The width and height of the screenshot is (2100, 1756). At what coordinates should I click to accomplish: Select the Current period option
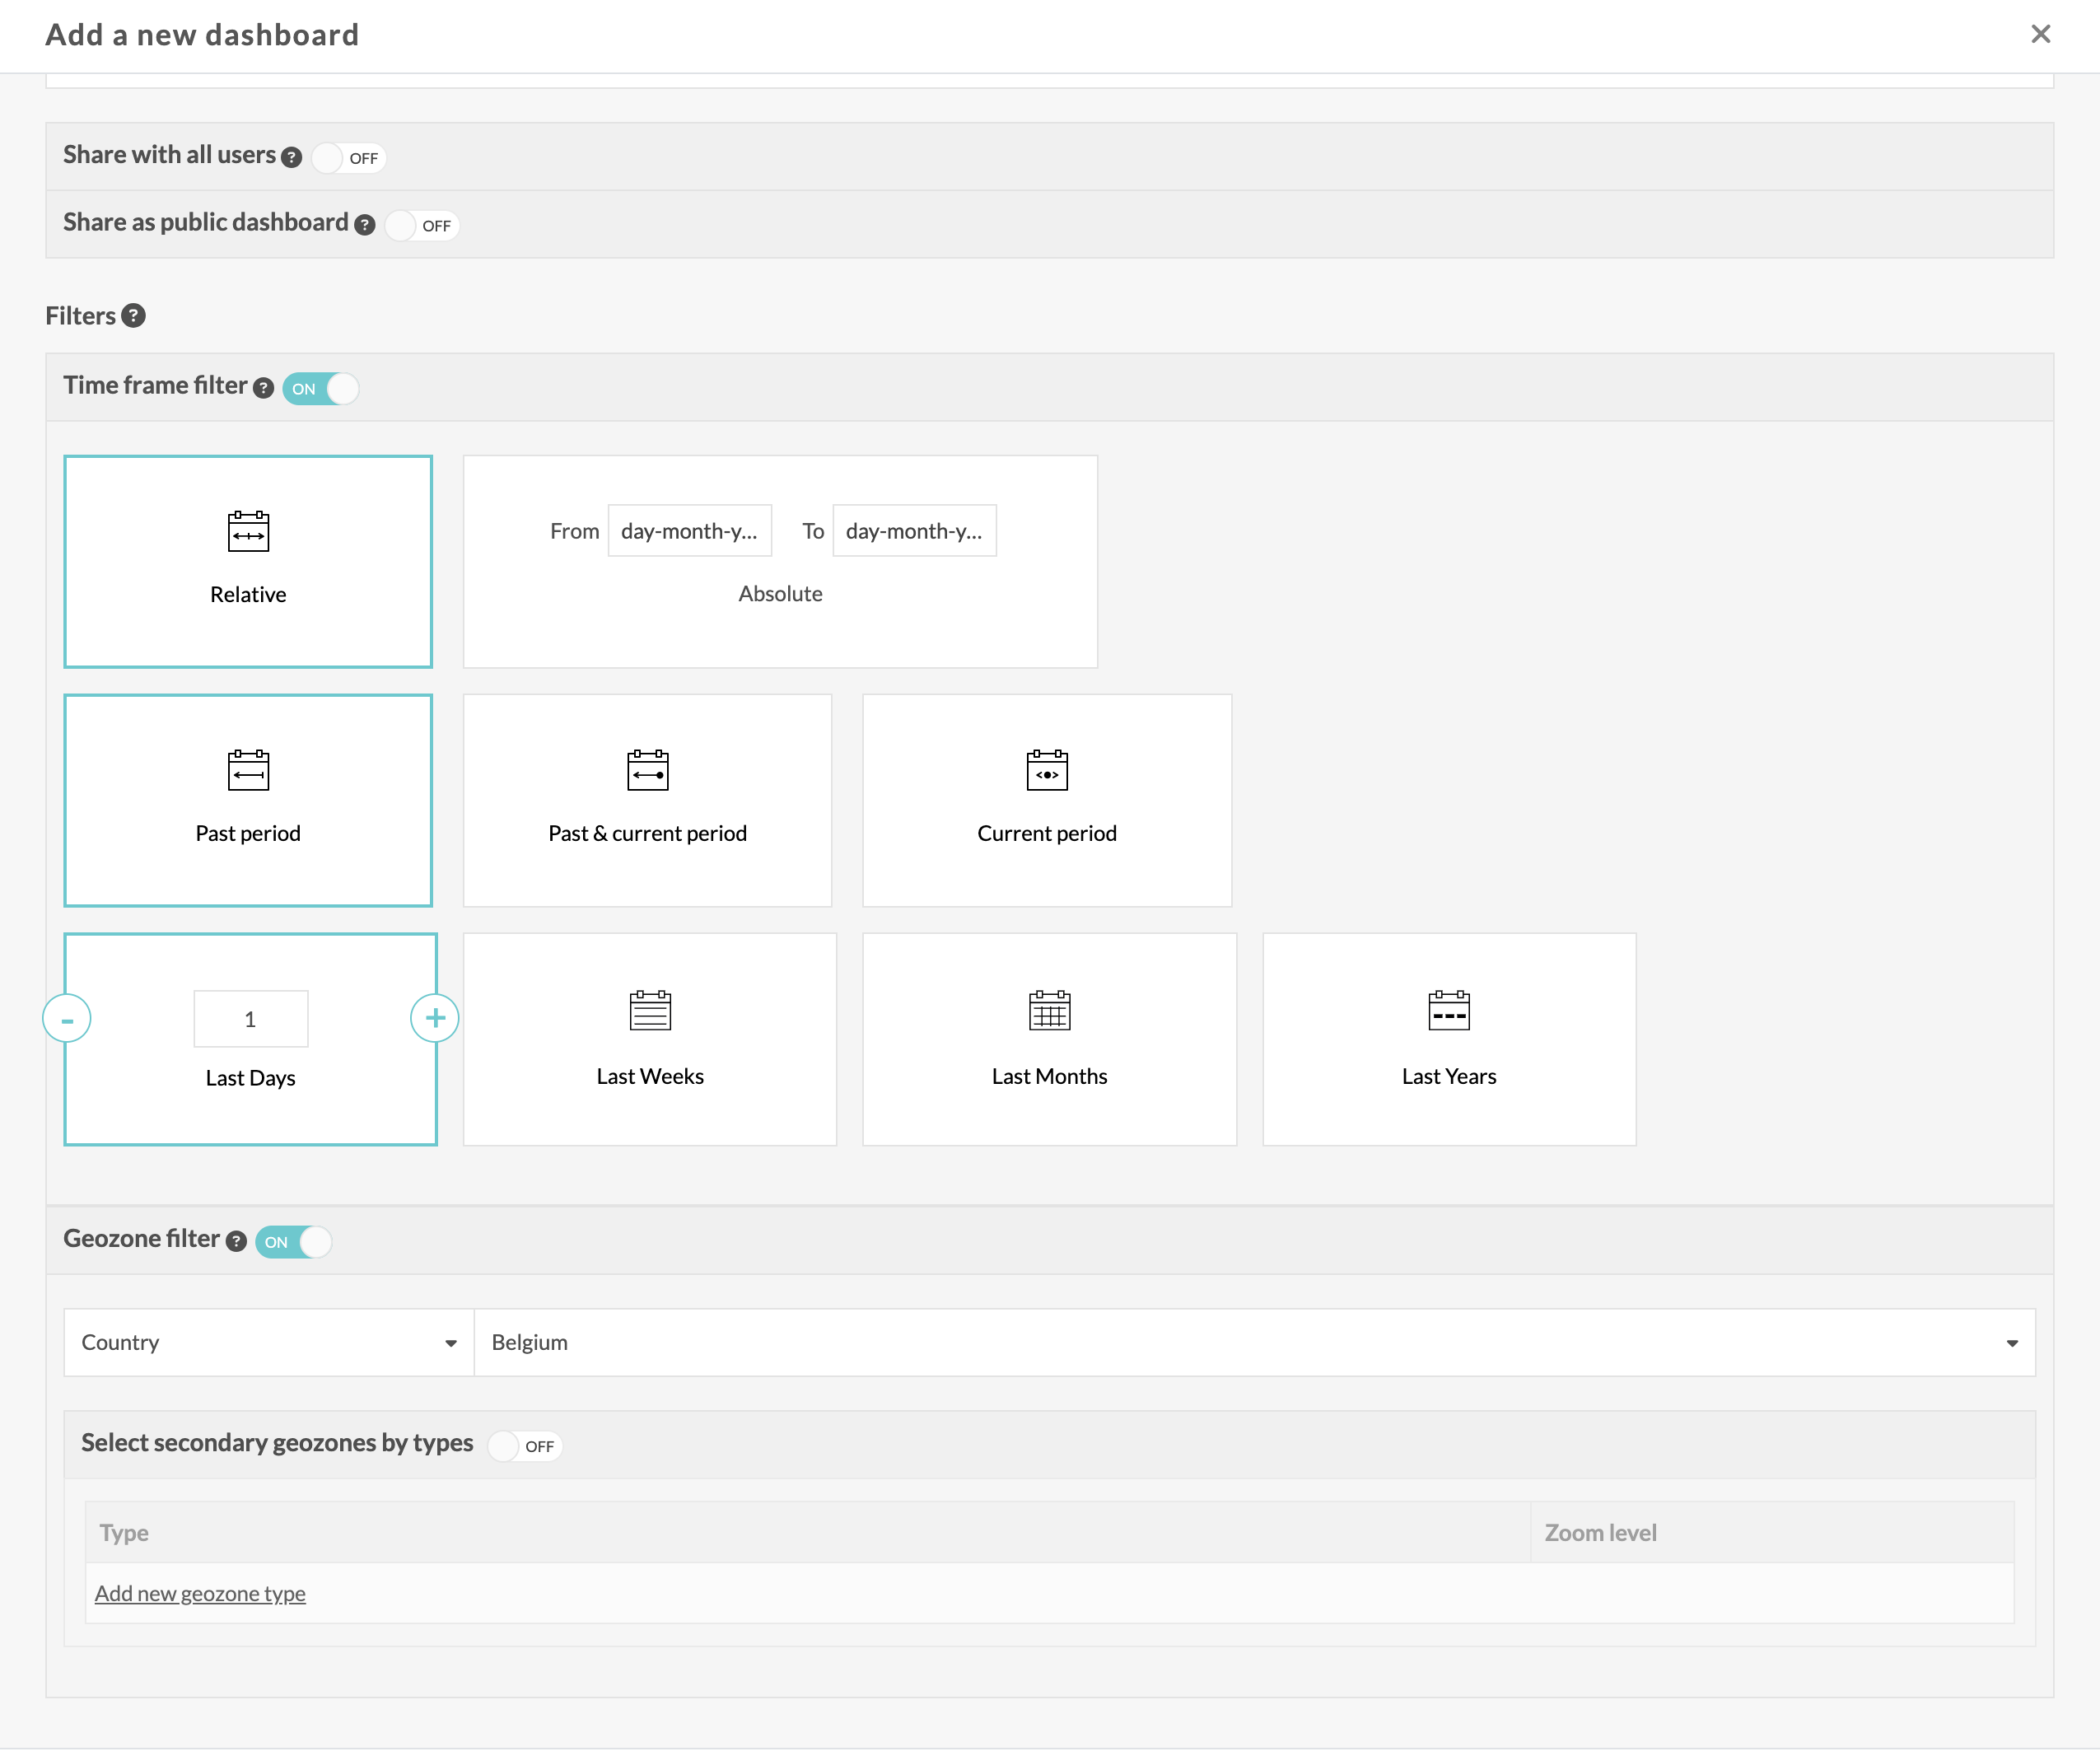(x=1046, y=800)
